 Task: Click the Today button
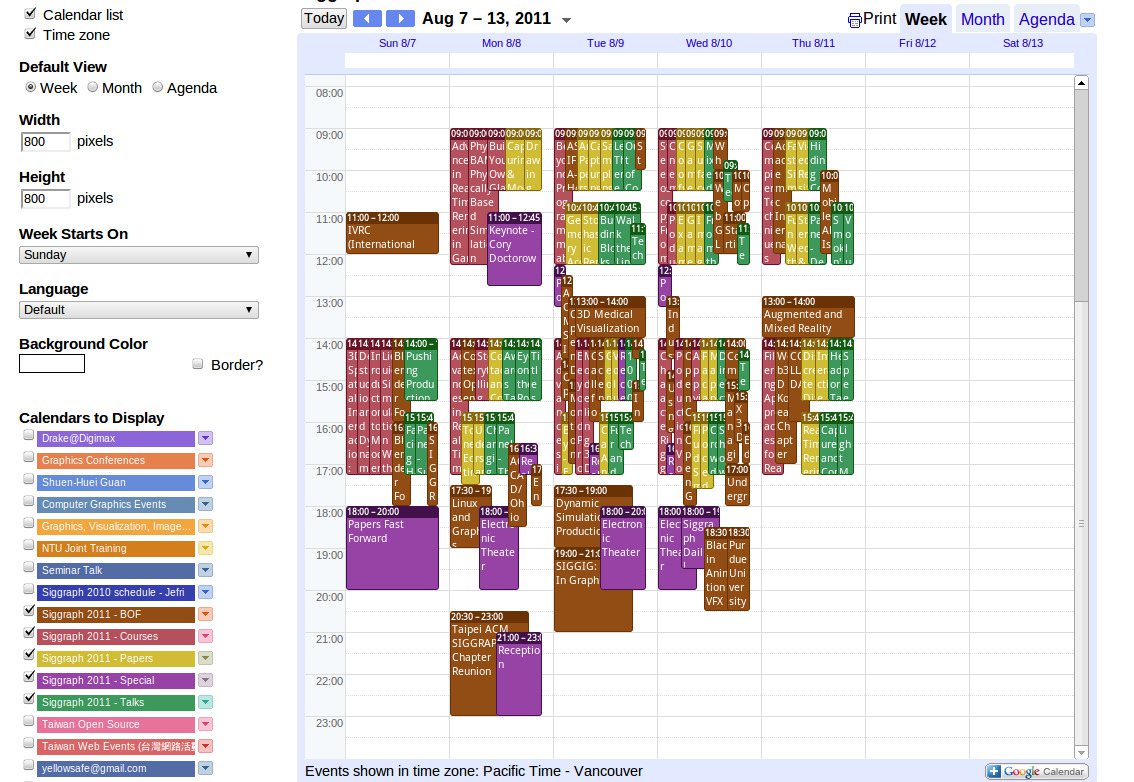[x=323, y=19]
